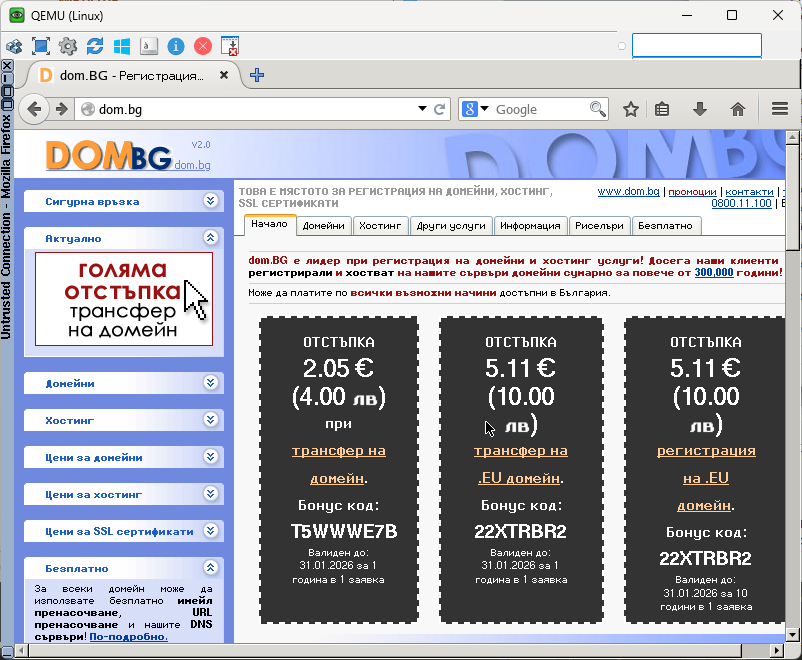
Task: Click the DOM.BG logo
Action: click(x=108, y=156)
